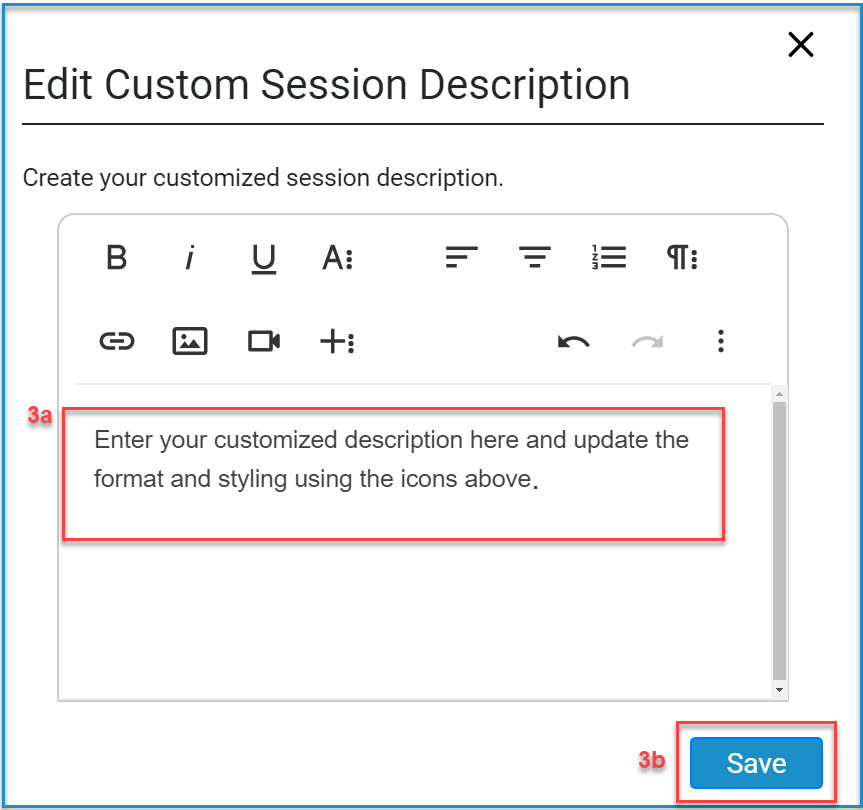Click the editor vertical scrollbar thumb
This screenshot has width=863, height=810.
(x=779, y=541)
